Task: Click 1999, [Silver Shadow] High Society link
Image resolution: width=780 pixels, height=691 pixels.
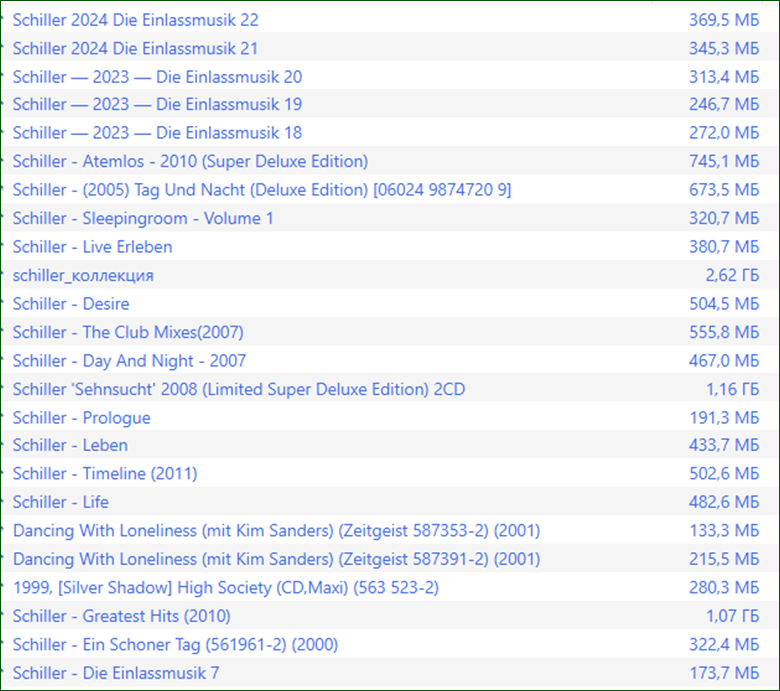Action: point(226,588)
